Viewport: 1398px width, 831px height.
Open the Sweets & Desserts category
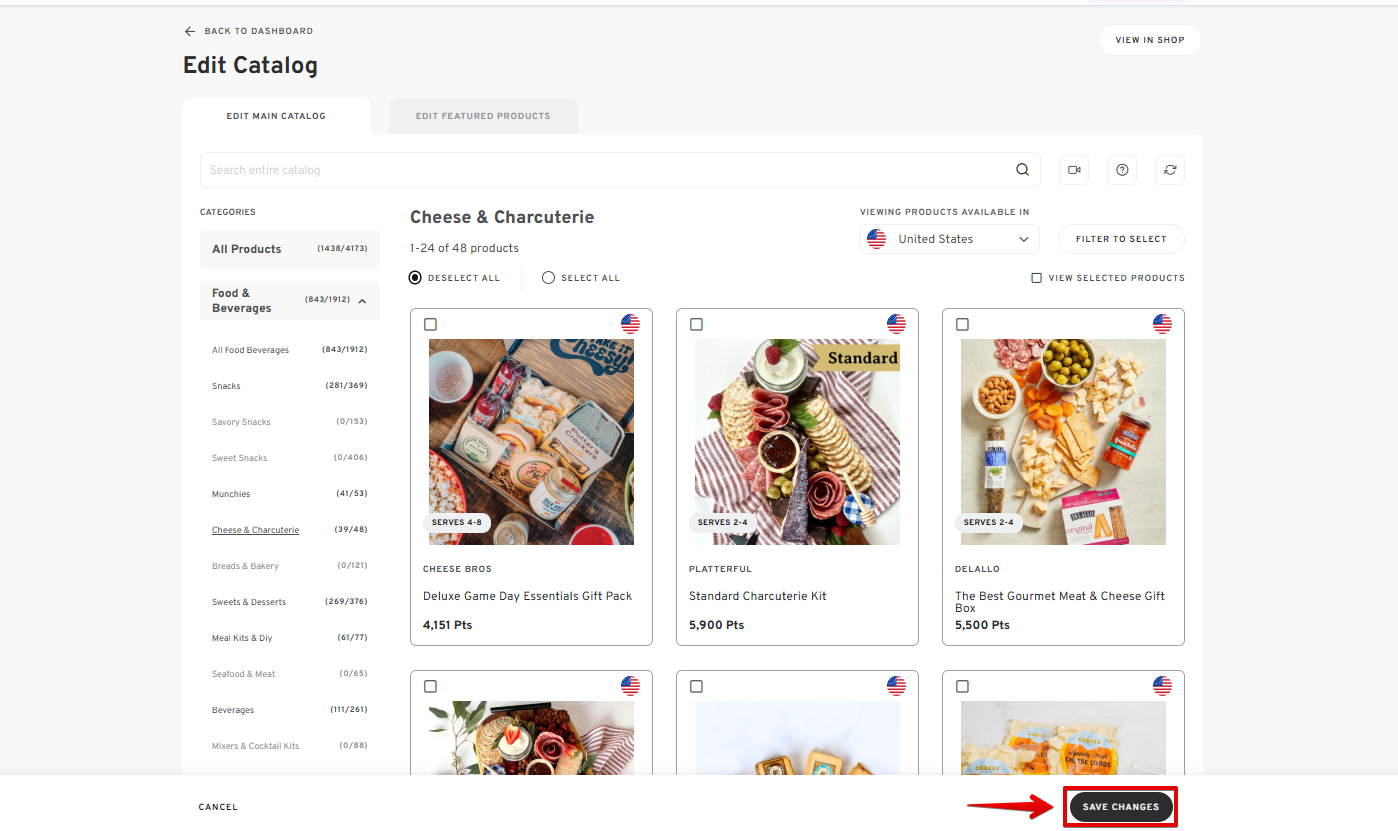[x=249, y=602]
